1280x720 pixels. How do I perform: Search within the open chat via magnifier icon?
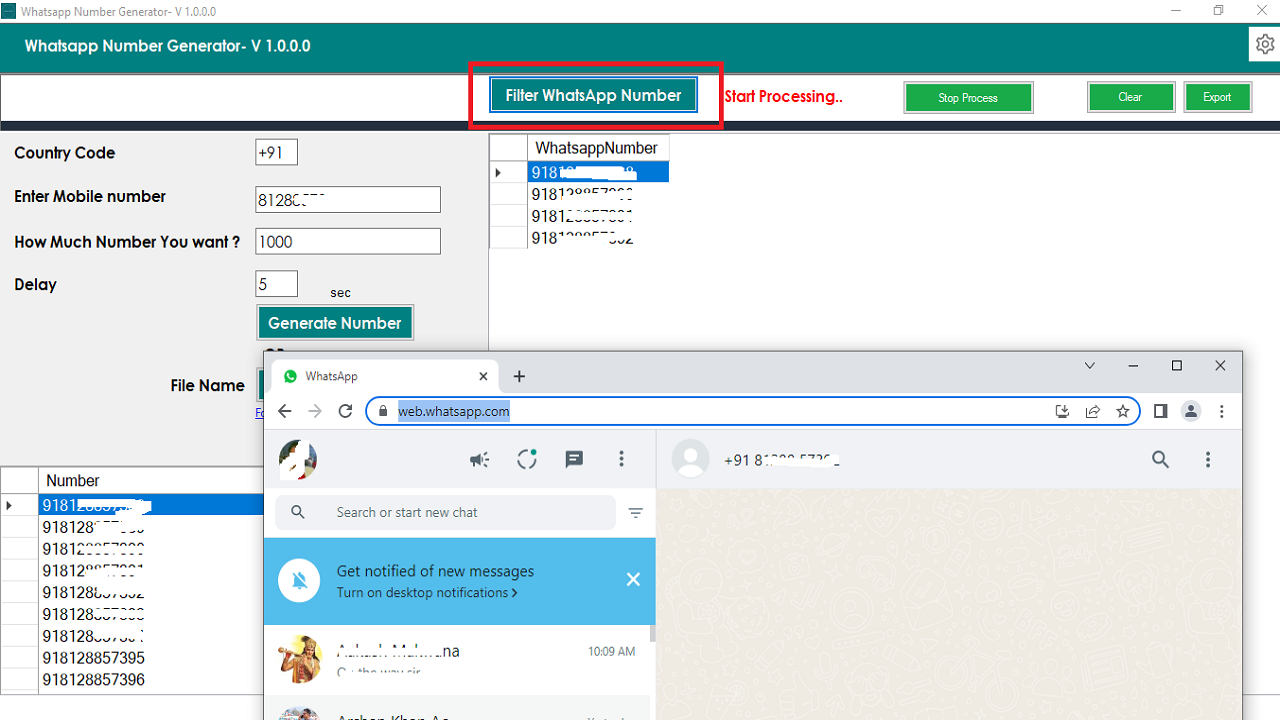point(1160,459)
